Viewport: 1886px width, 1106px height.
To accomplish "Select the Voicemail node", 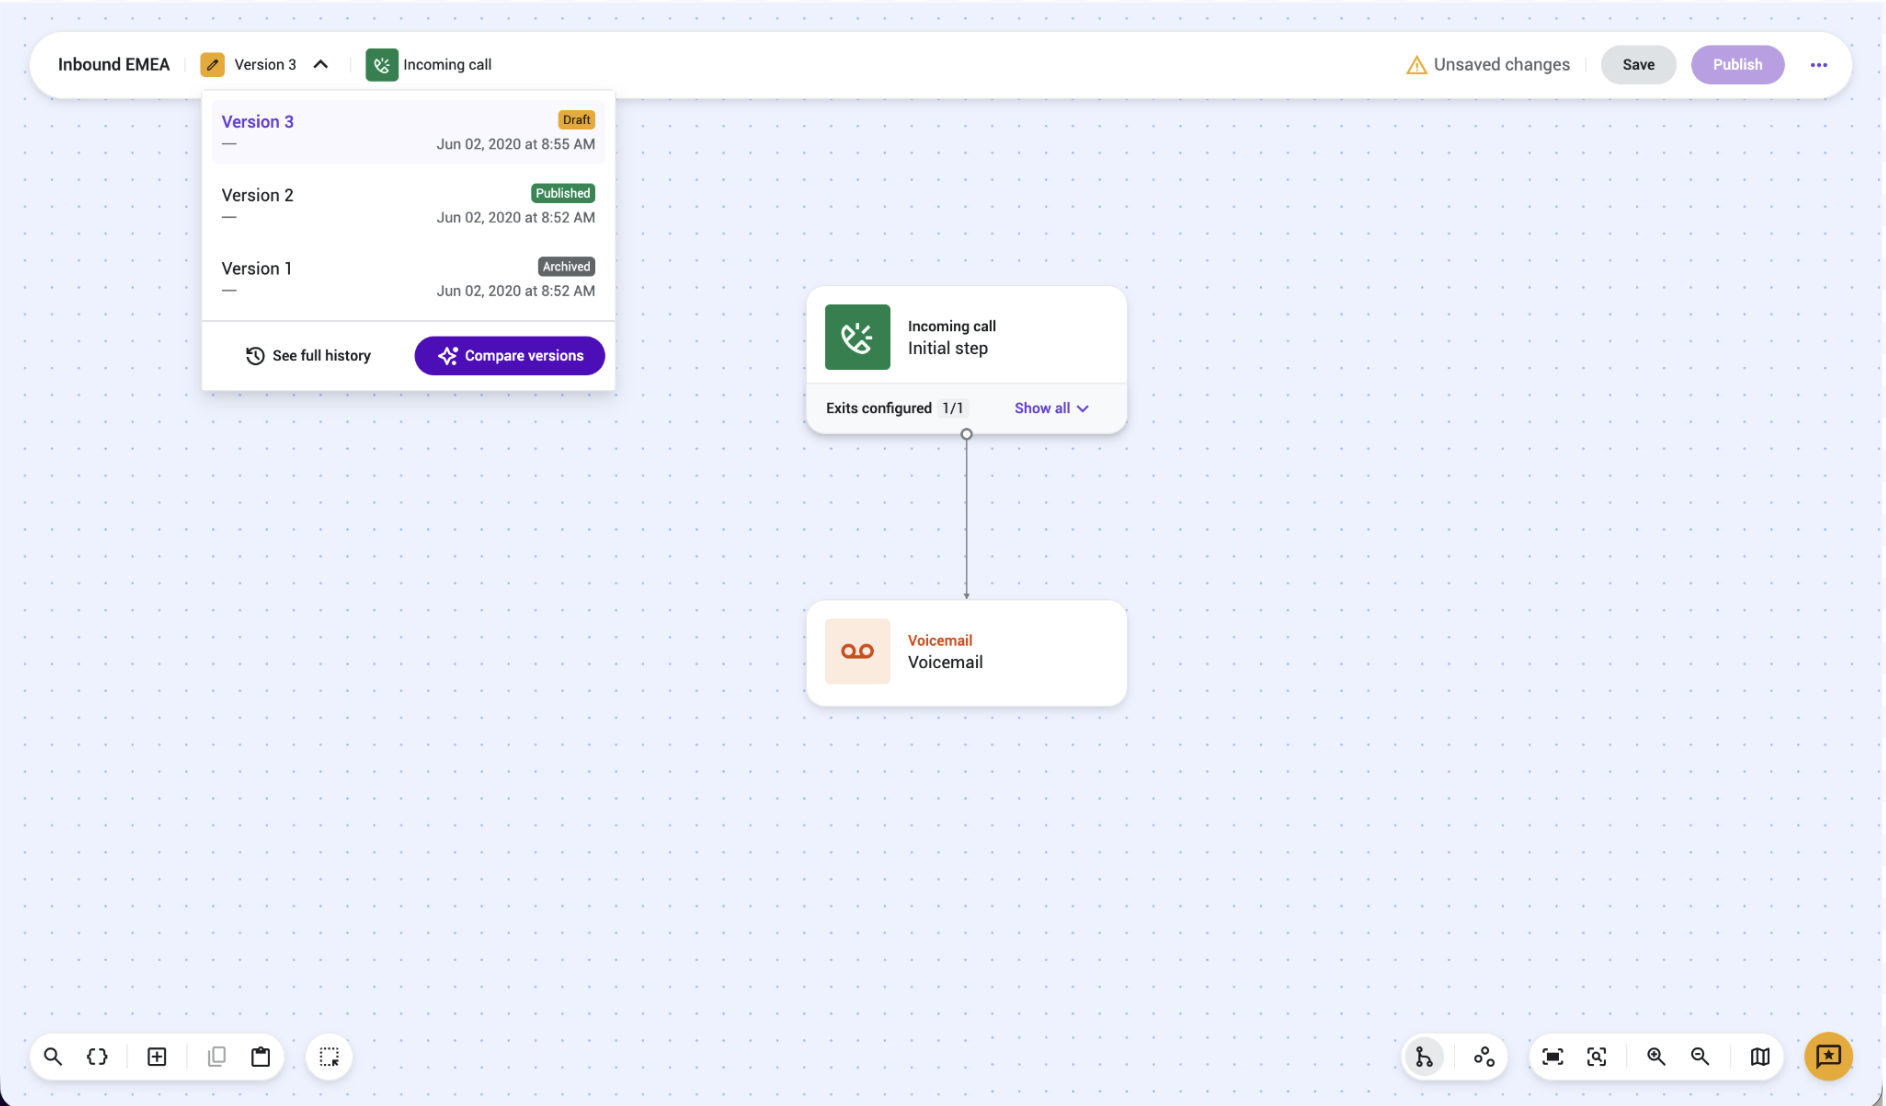I will pos(966,652).
